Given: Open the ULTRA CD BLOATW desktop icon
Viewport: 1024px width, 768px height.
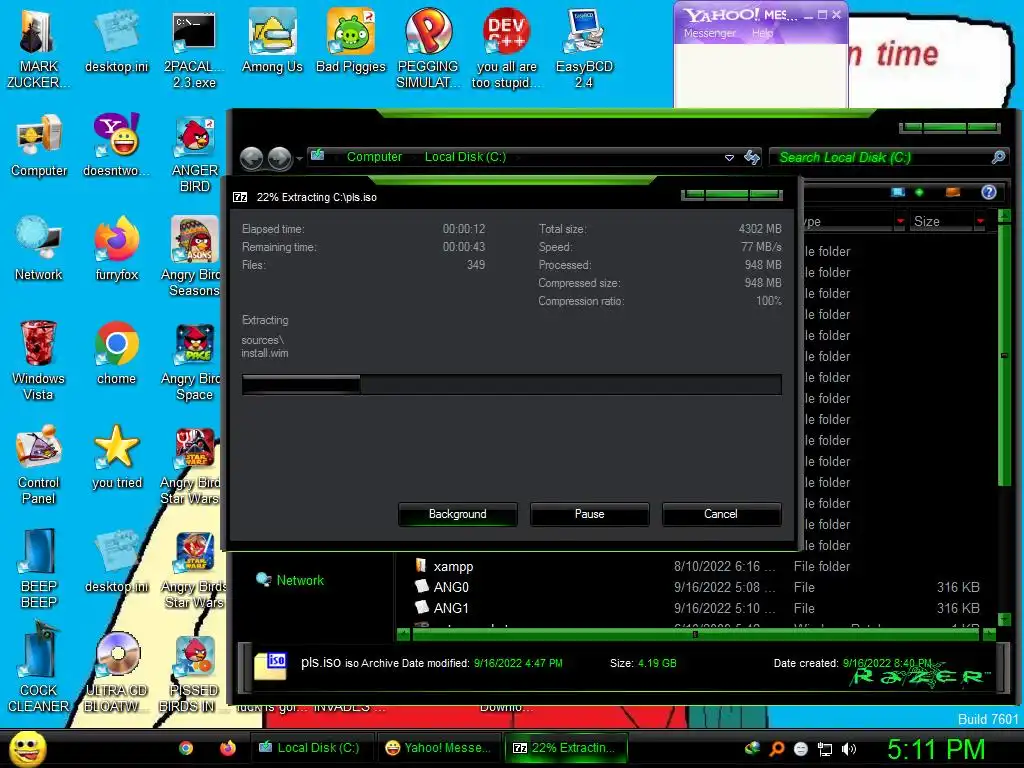Looking at the screenshot, I should pos(116,673).
